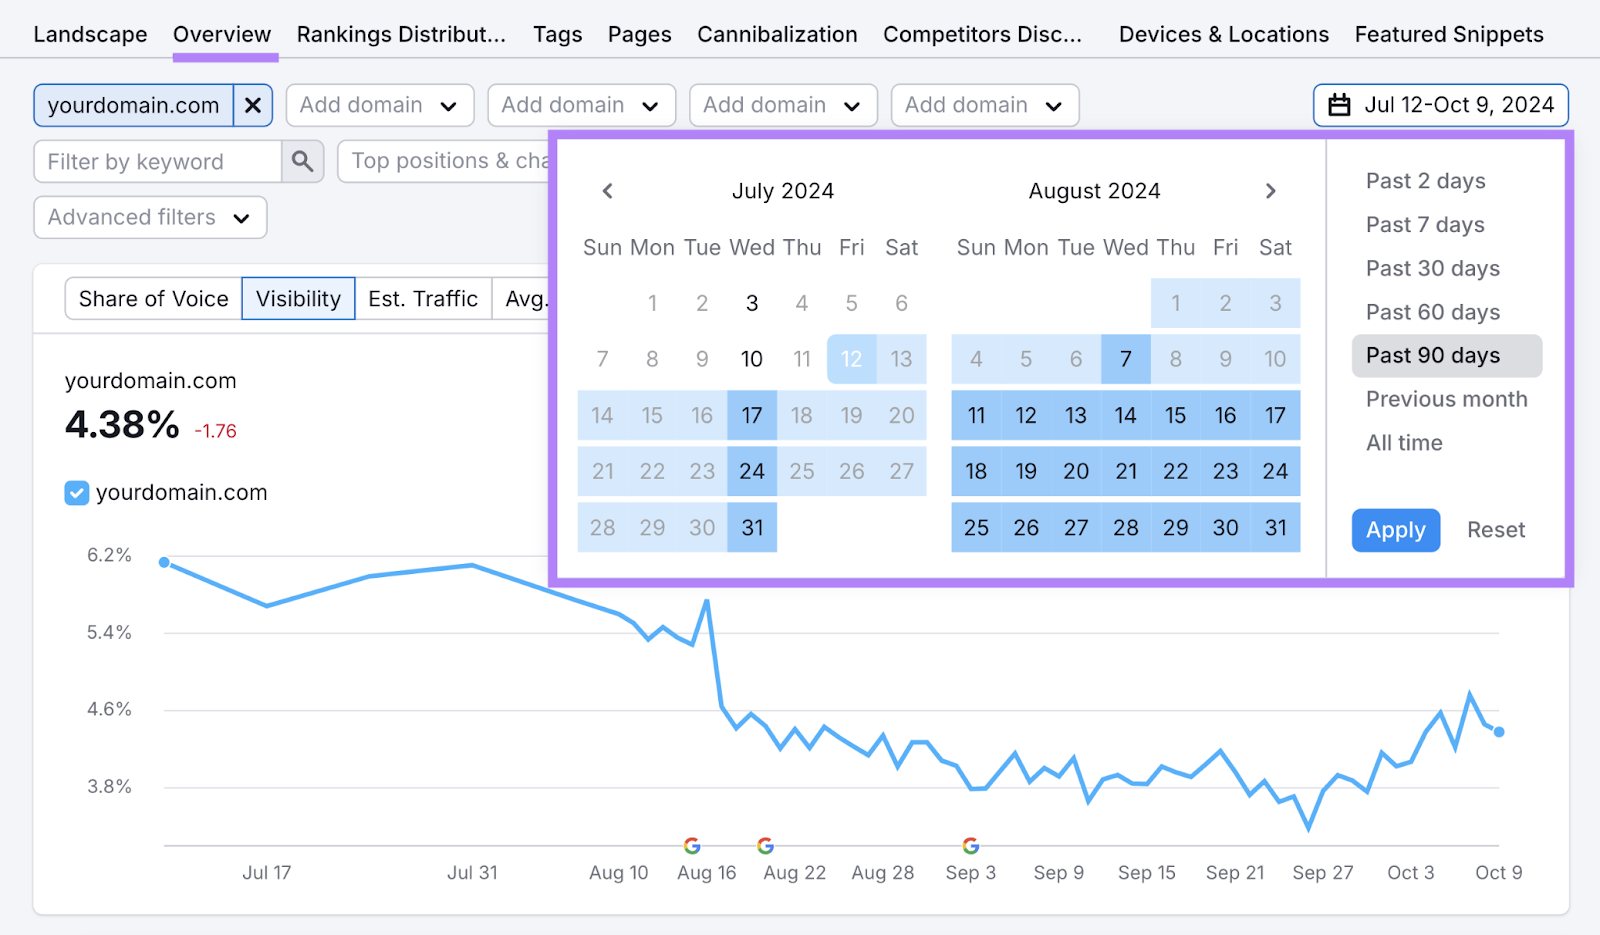This screenshot has width=1600, height=935.
Task: Open the Cannibalization tab
Action: pyautogui.click(x=777, y=33)
